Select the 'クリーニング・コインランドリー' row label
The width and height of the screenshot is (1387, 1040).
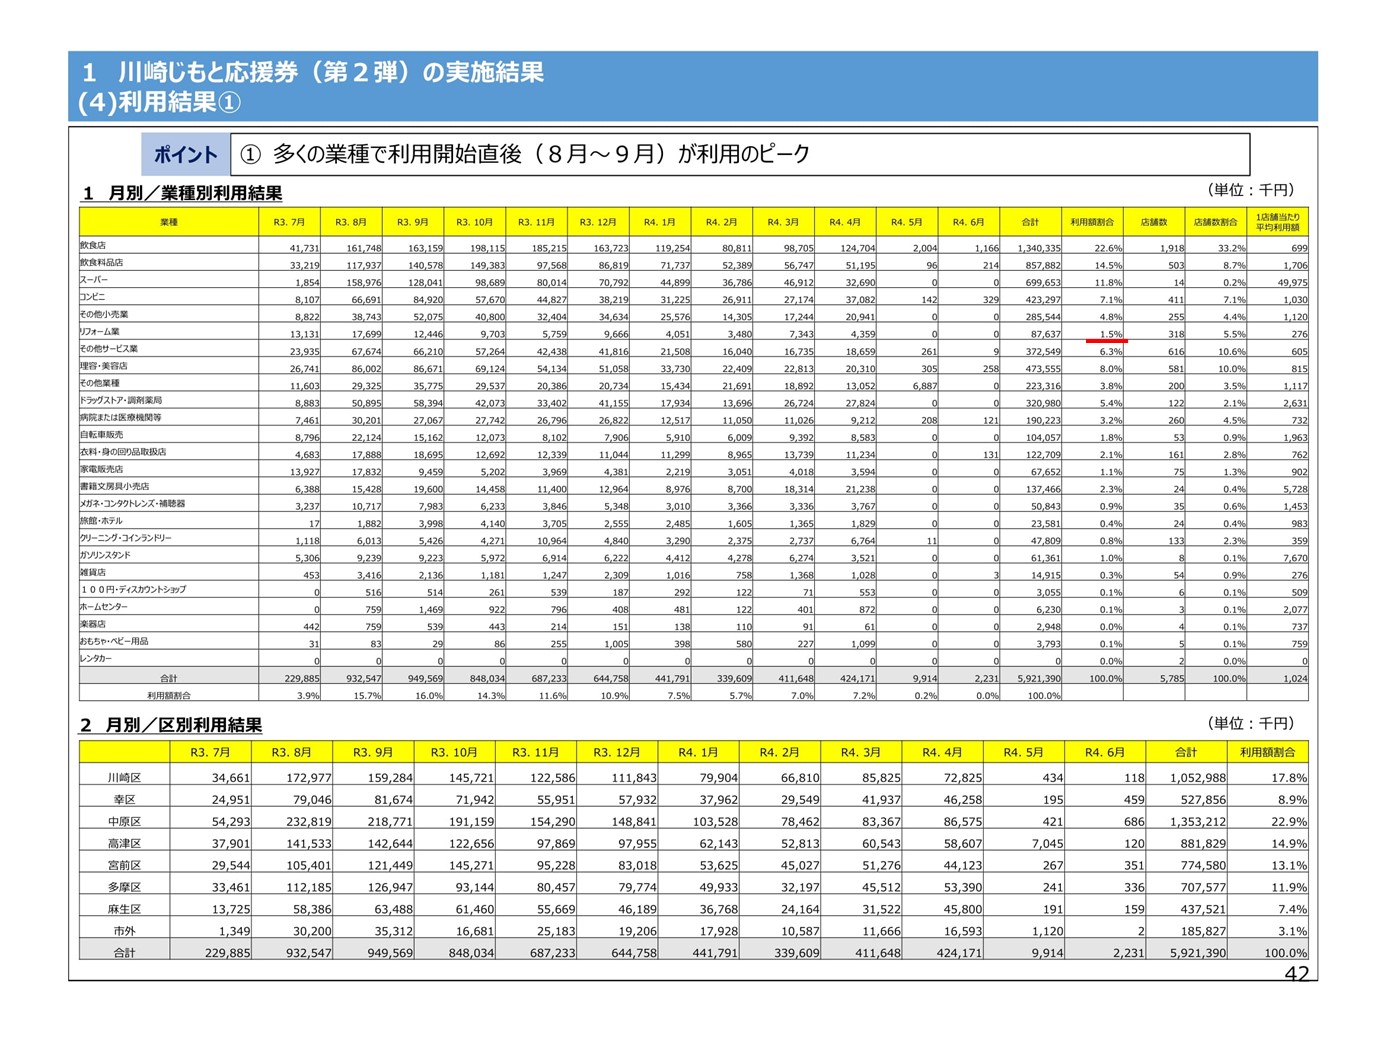126,538
